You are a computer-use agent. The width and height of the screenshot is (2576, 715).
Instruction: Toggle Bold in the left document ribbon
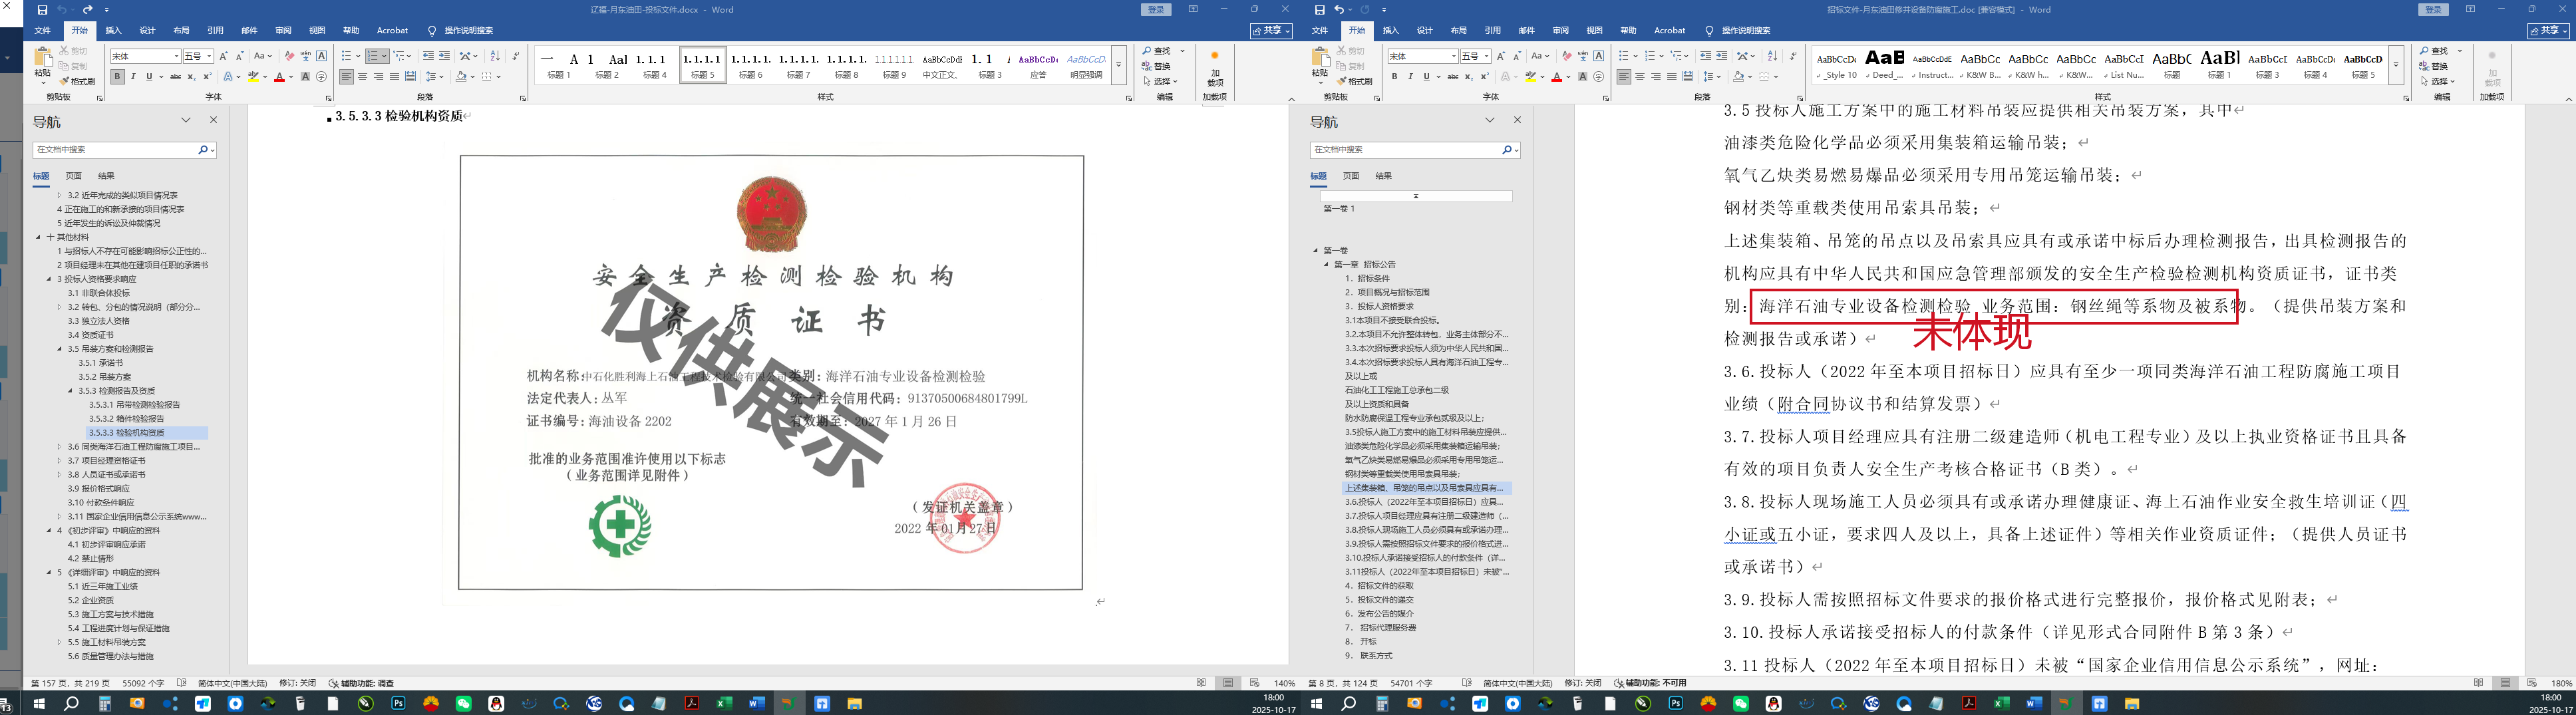click(x=117, y=77)
